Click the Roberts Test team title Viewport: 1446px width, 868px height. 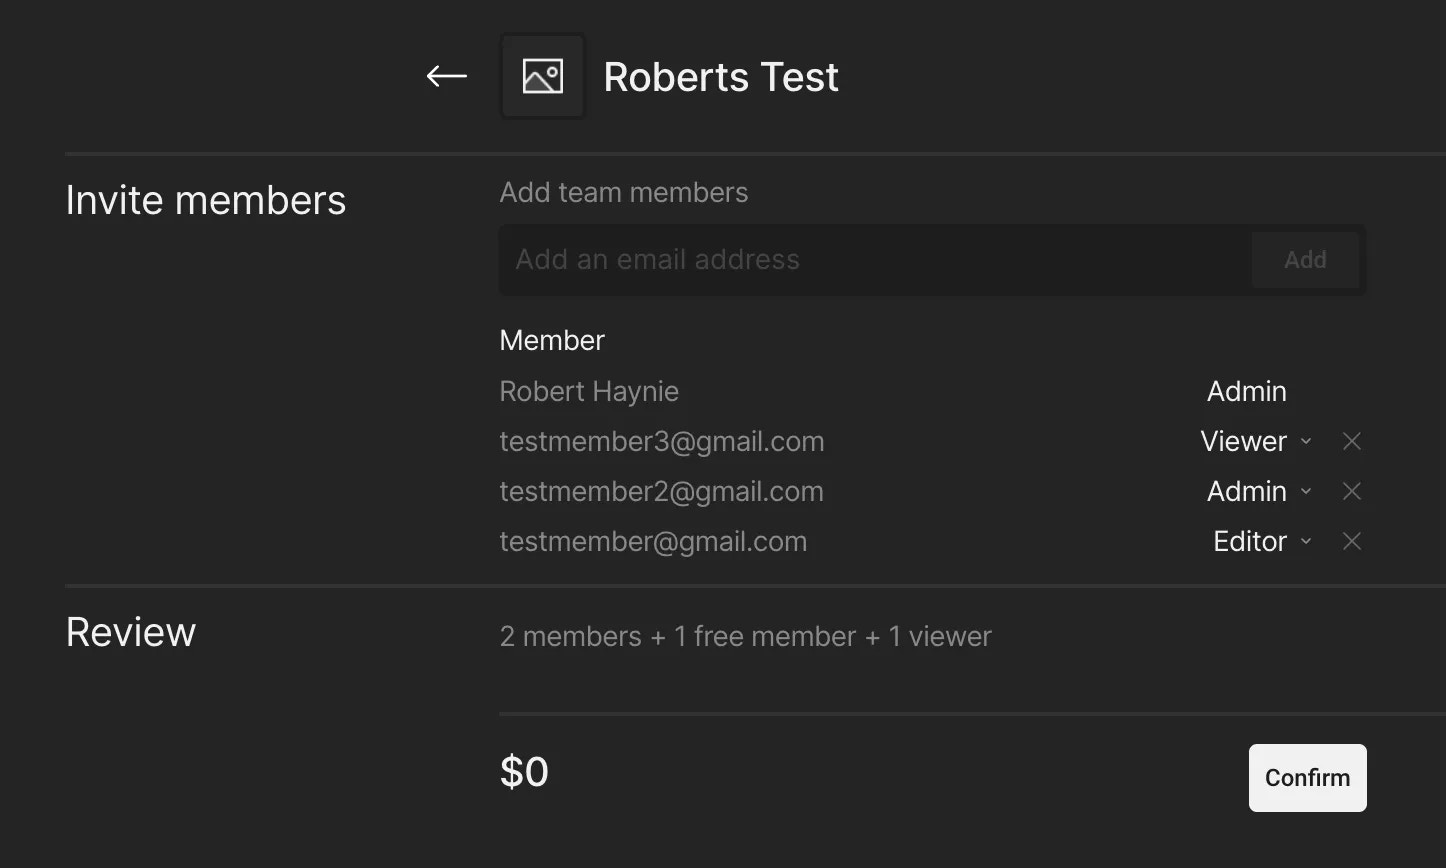click(721, 77)
